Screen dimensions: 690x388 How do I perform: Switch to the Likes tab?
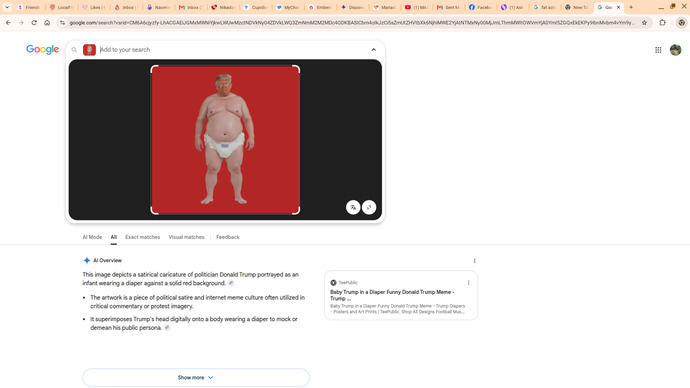(x=94, y=7)
